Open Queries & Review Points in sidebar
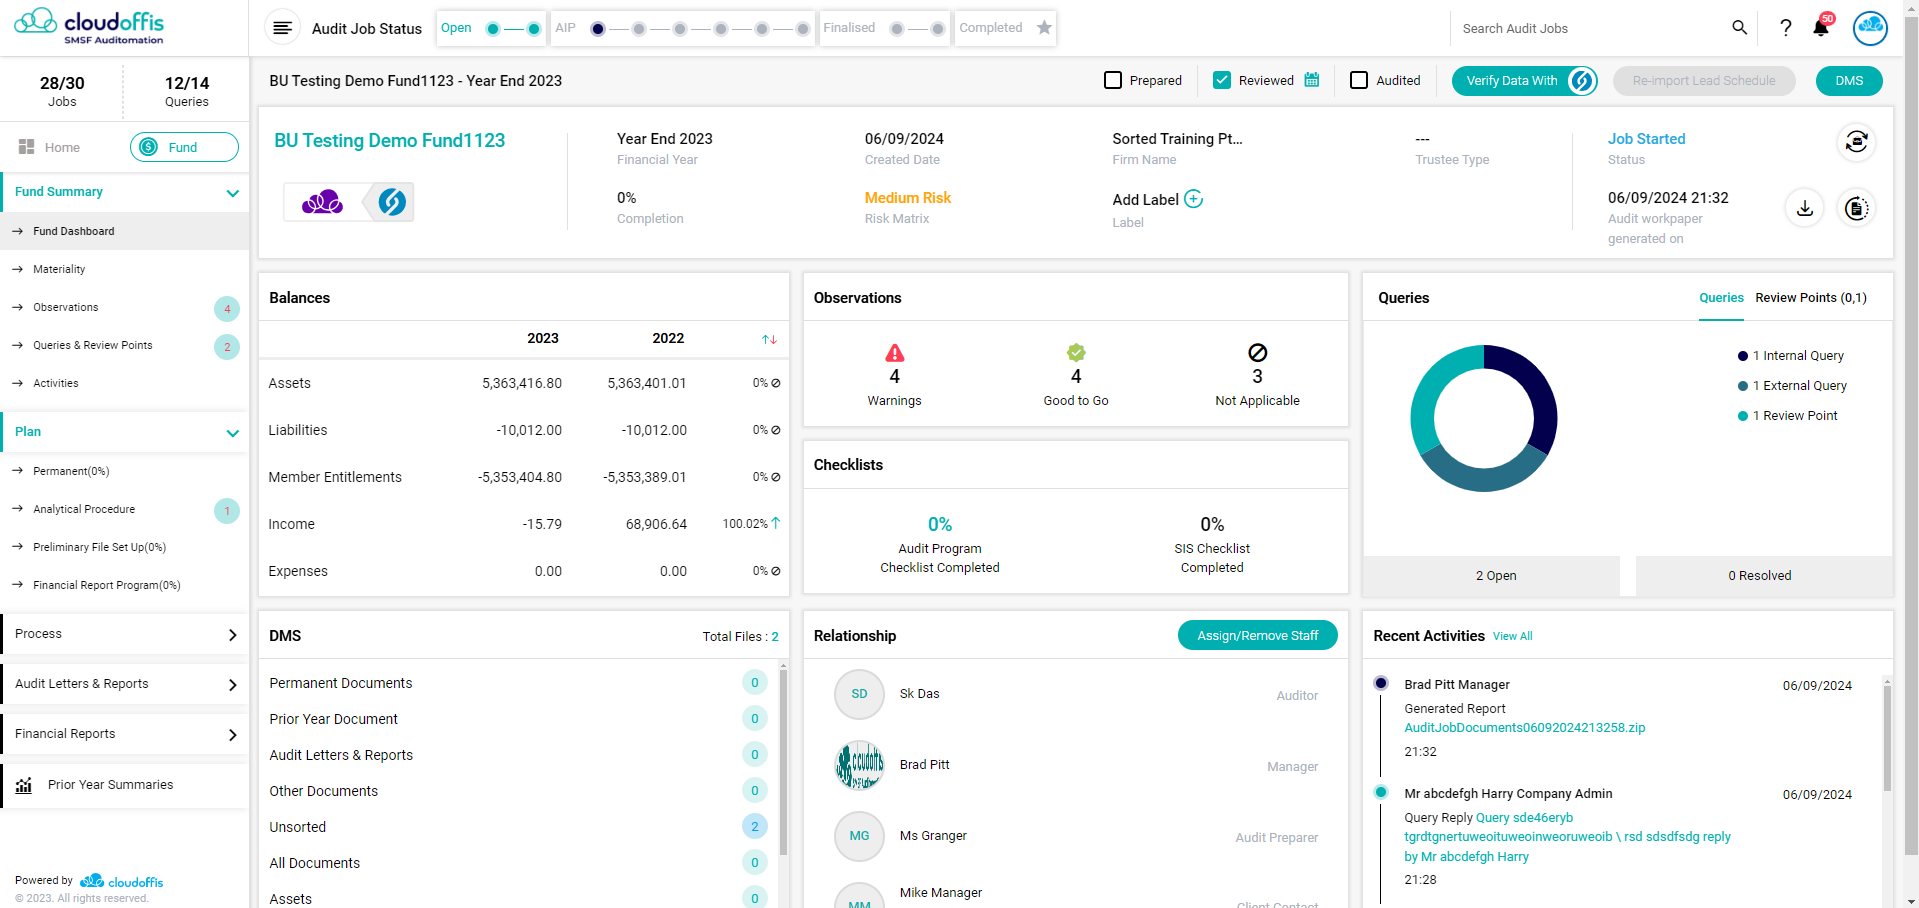 point(124,345)
